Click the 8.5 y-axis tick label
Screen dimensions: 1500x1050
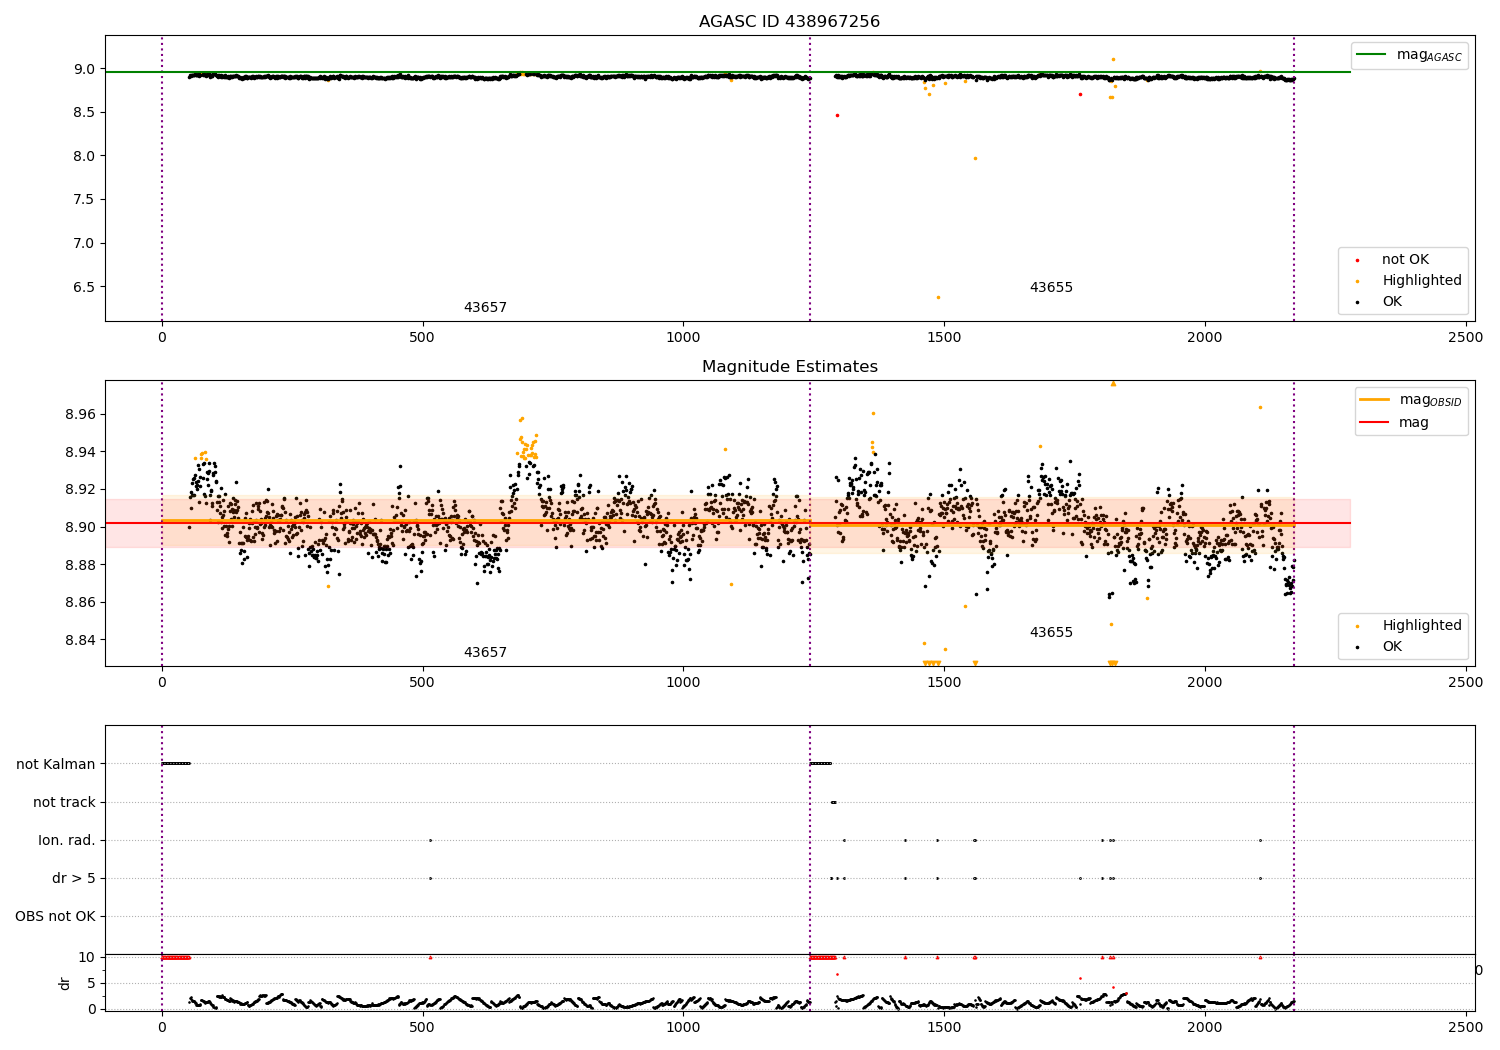pos(85,112)
